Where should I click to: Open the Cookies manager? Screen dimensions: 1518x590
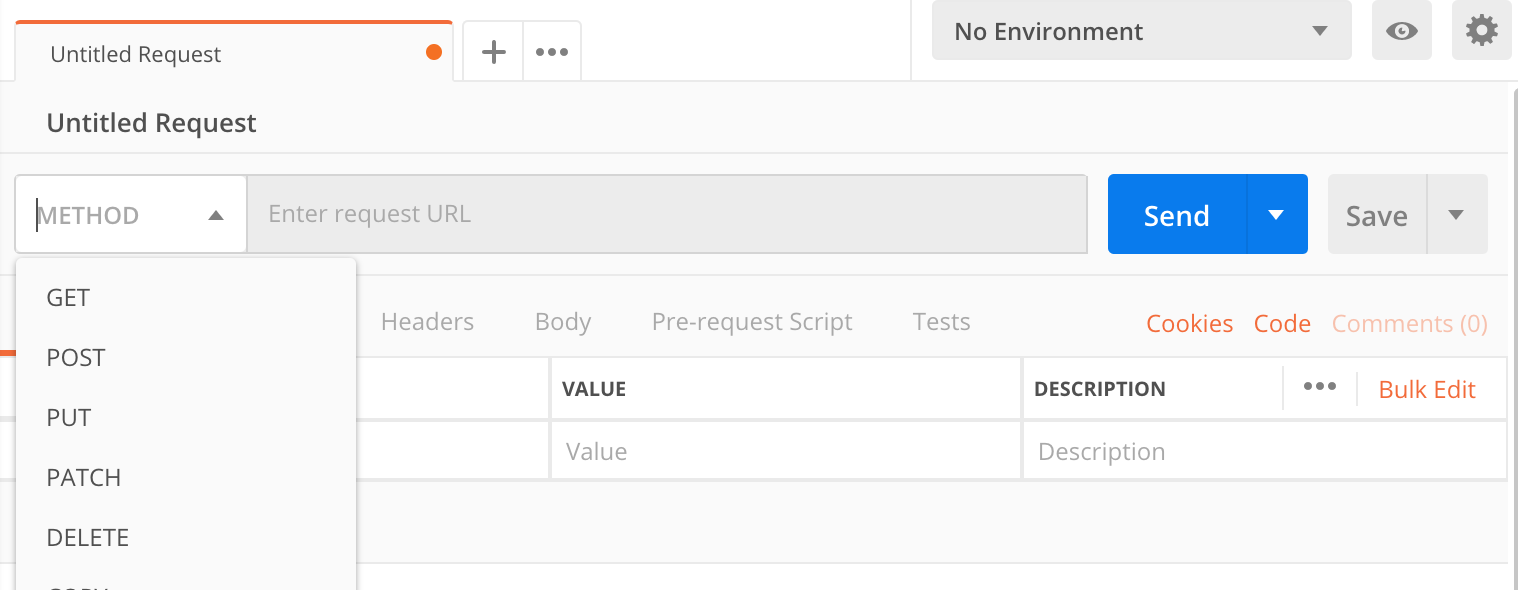[1189, 323]
